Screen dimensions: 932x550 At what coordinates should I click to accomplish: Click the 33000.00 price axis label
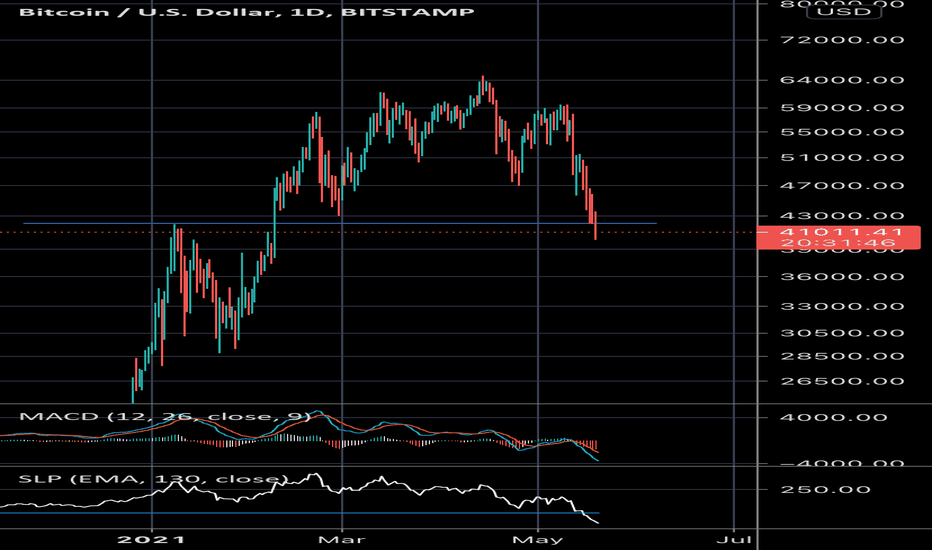point(842,306)
